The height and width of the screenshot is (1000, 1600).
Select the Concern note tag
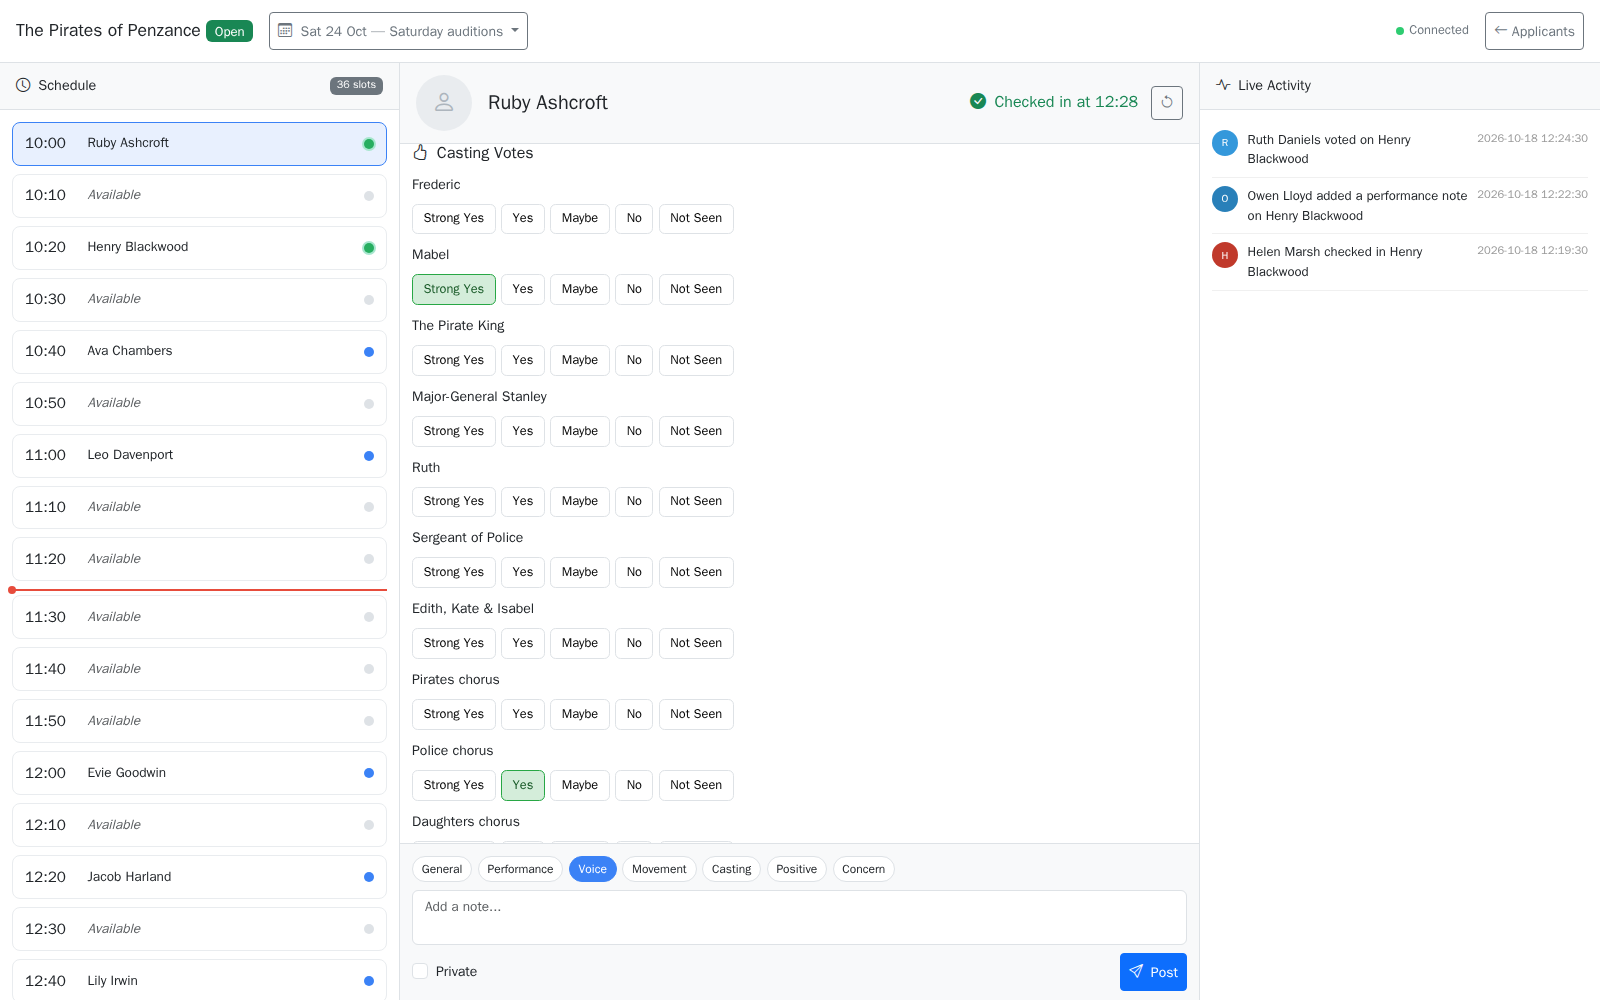[864, 869]
